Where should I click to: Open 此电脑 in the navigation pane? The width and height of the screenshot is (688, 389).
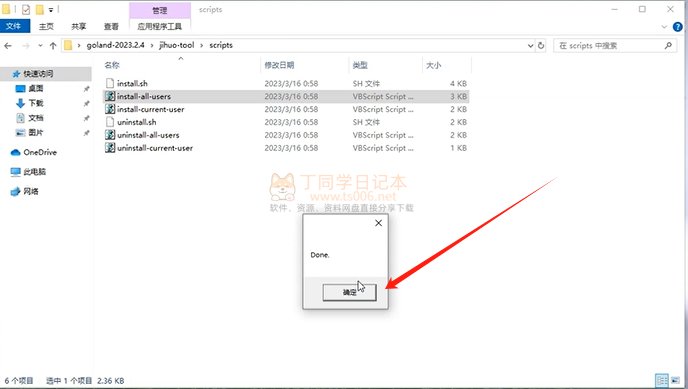[x=34, y=172]
